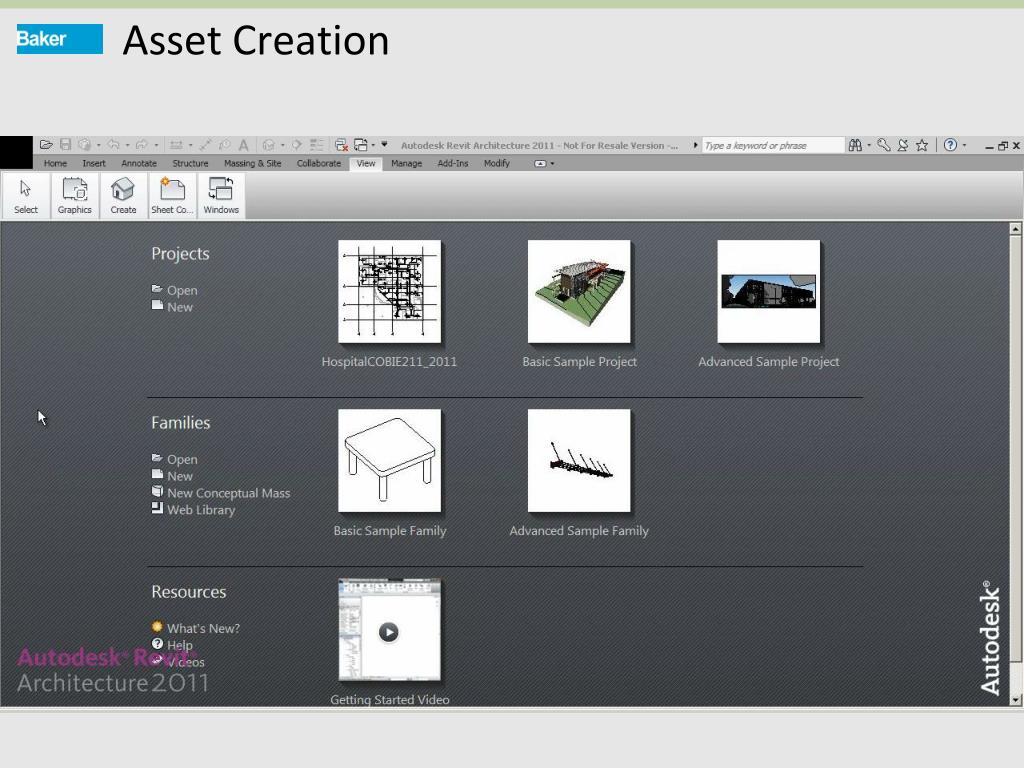The height and width of the screenshot is (768, 1024).
Task: Open the Sheet Composition ribbon panel button
Action: [x=172, y=196]
